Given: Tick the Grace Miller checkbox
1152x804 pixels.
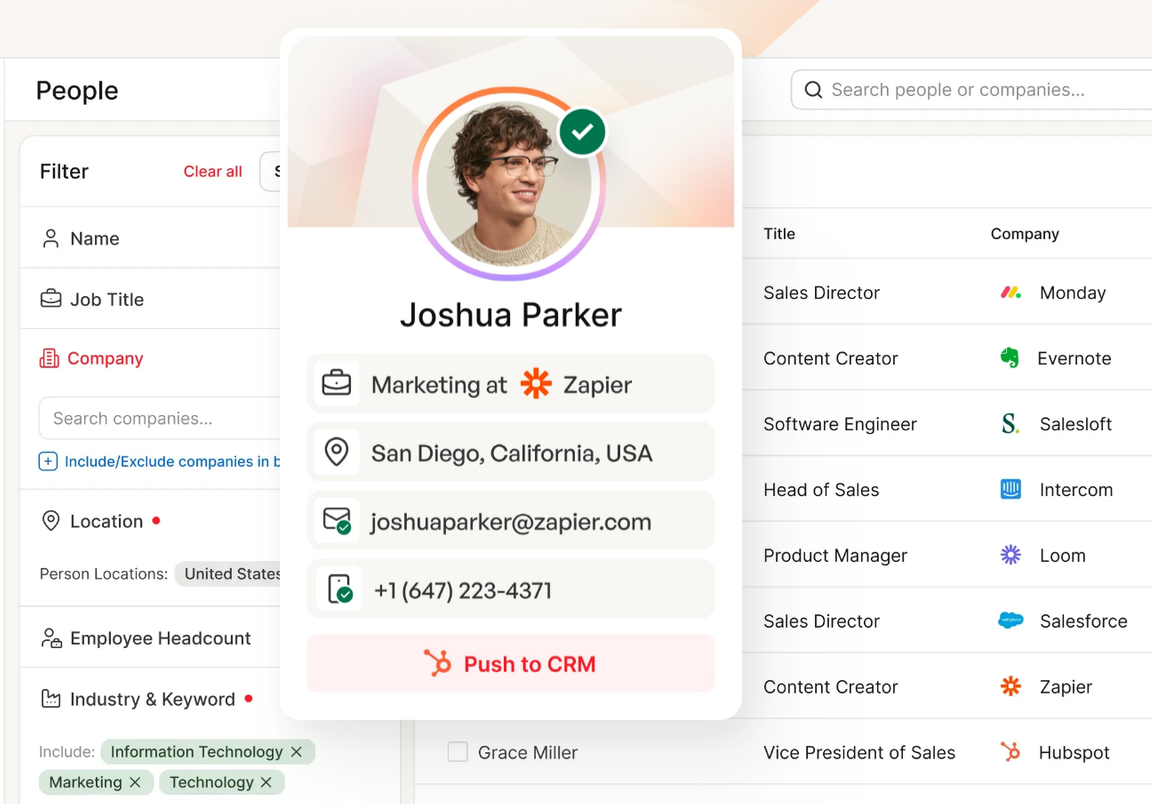Looking at the screenshot, I should coord(458,752).
